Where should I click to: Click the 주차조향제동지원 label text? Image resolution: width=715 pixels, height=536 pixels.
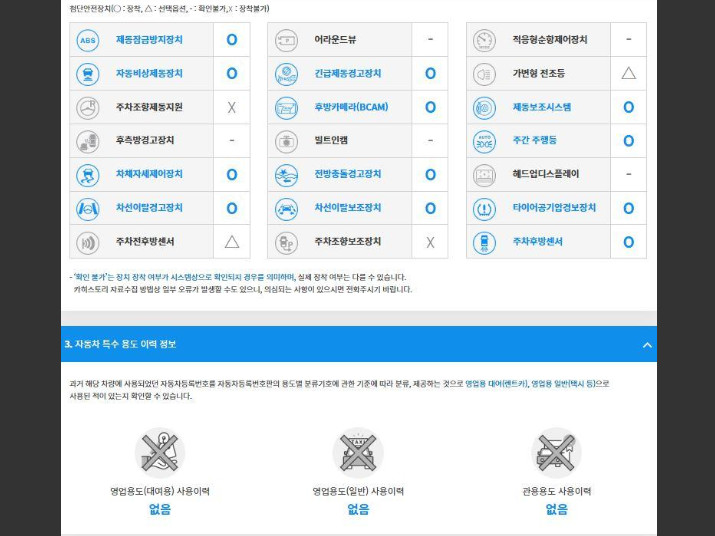coord(149,107)
